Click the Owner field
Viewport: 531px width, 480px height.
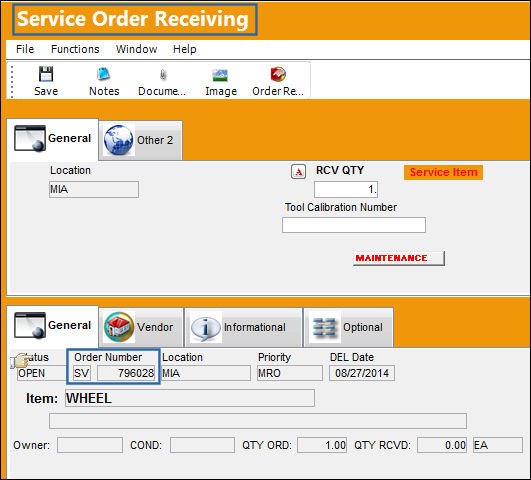pos(90,445)
